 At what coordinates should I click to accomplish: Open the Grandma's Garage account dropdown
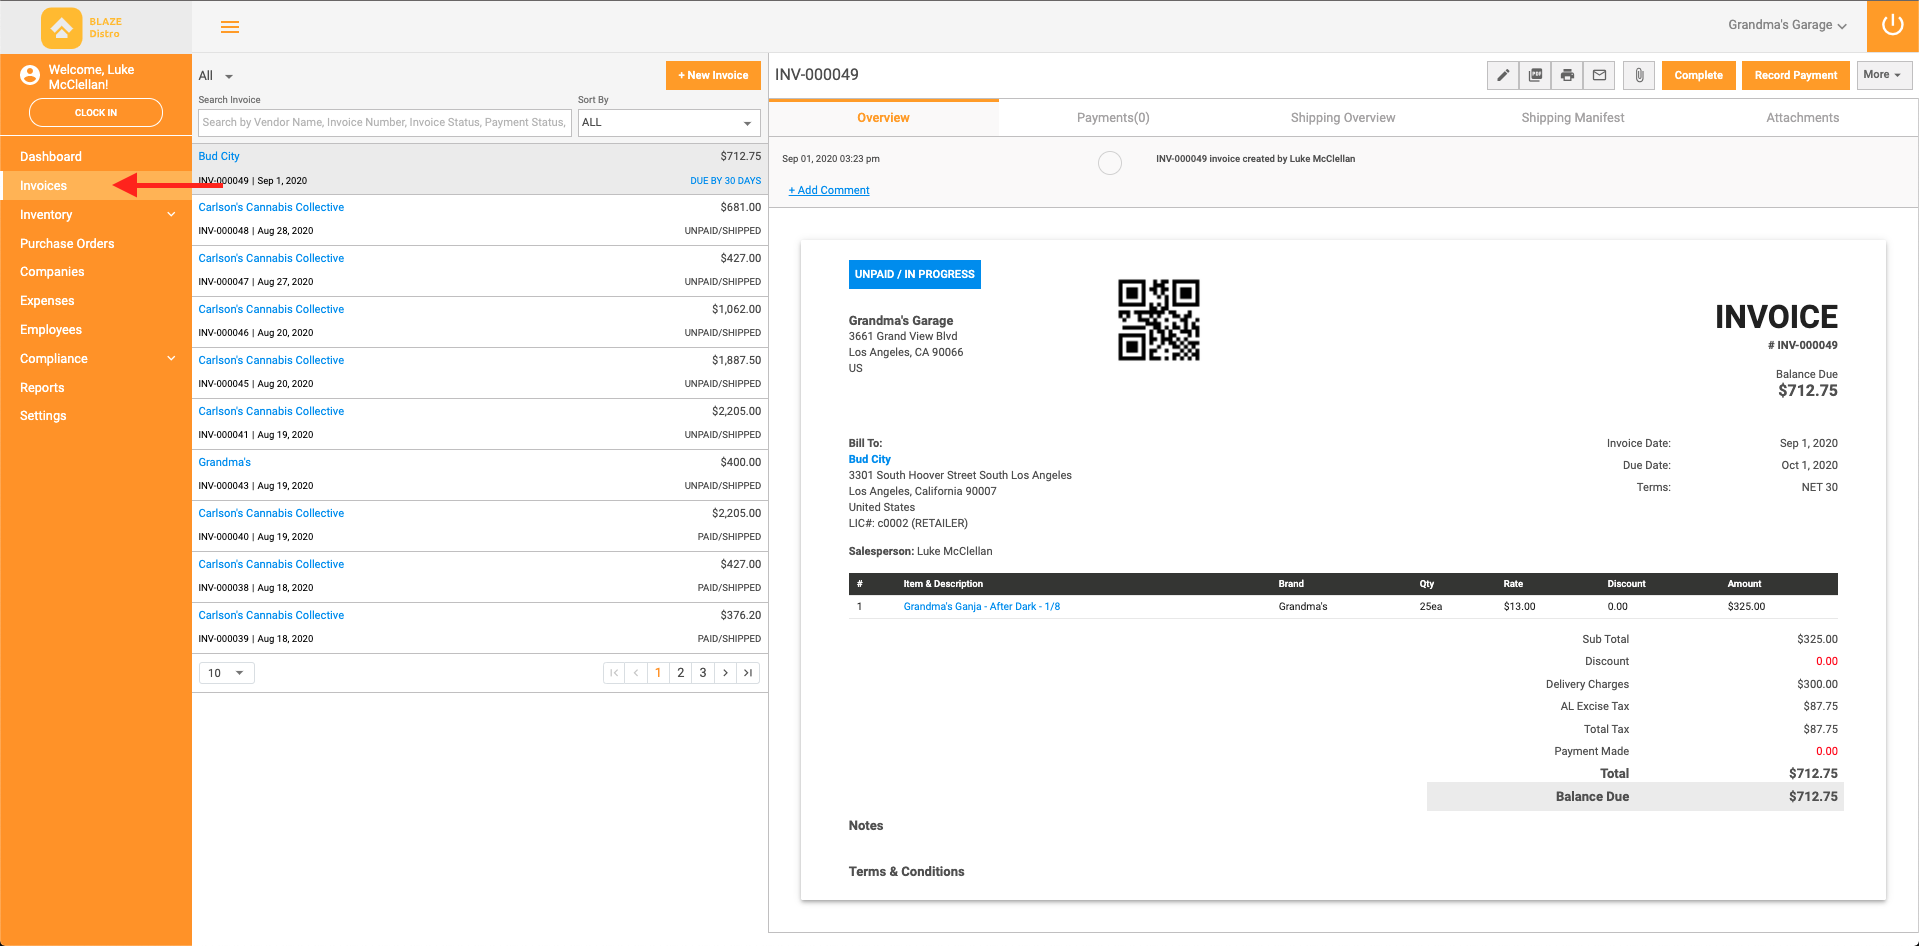coord(1787,25)
